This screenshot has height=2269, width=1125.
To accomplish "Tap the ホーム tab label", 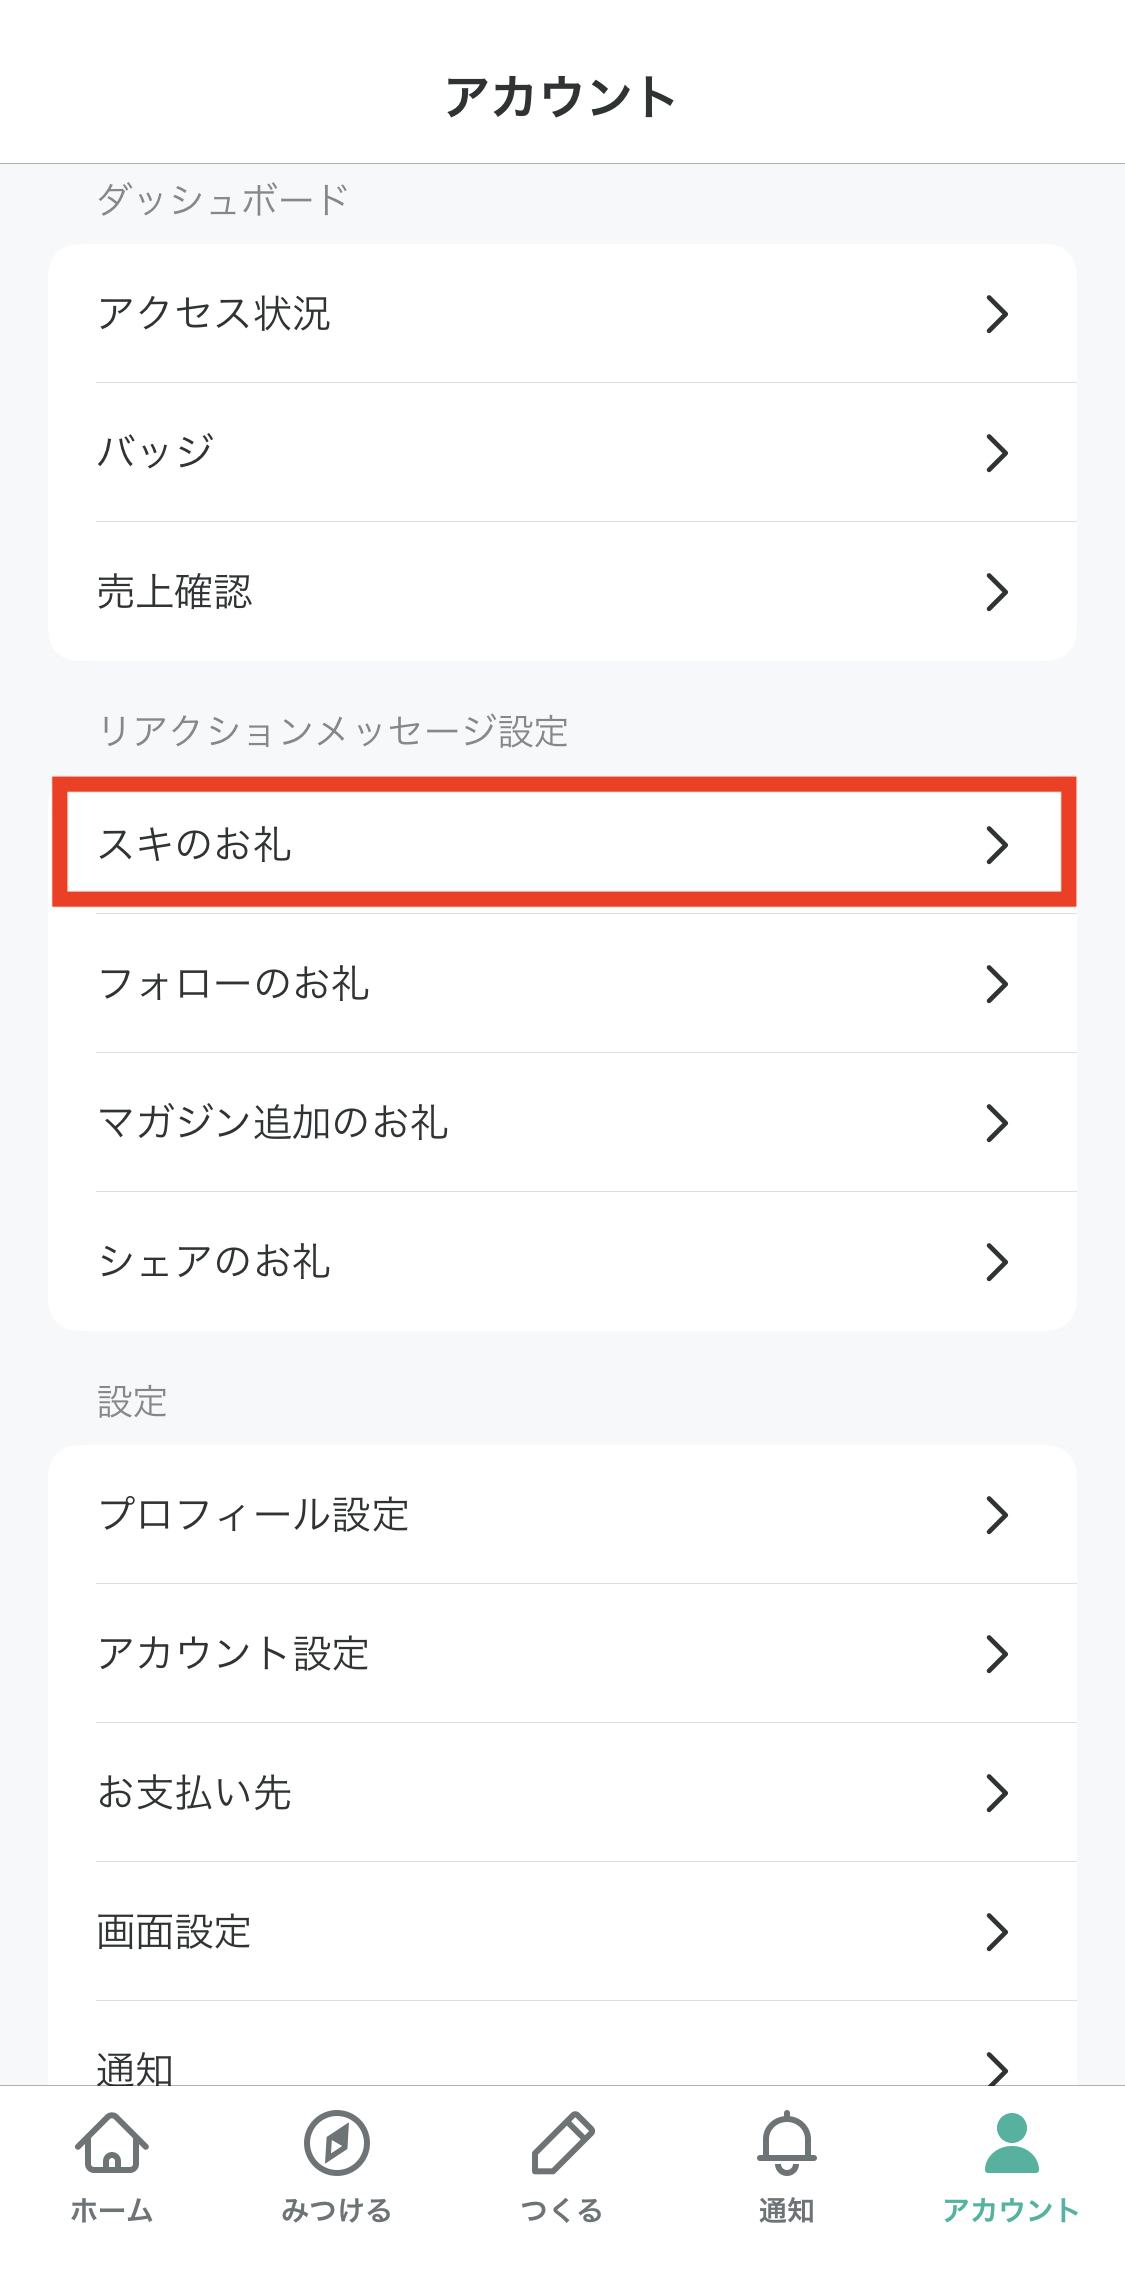I will (x=112, y=2210).
